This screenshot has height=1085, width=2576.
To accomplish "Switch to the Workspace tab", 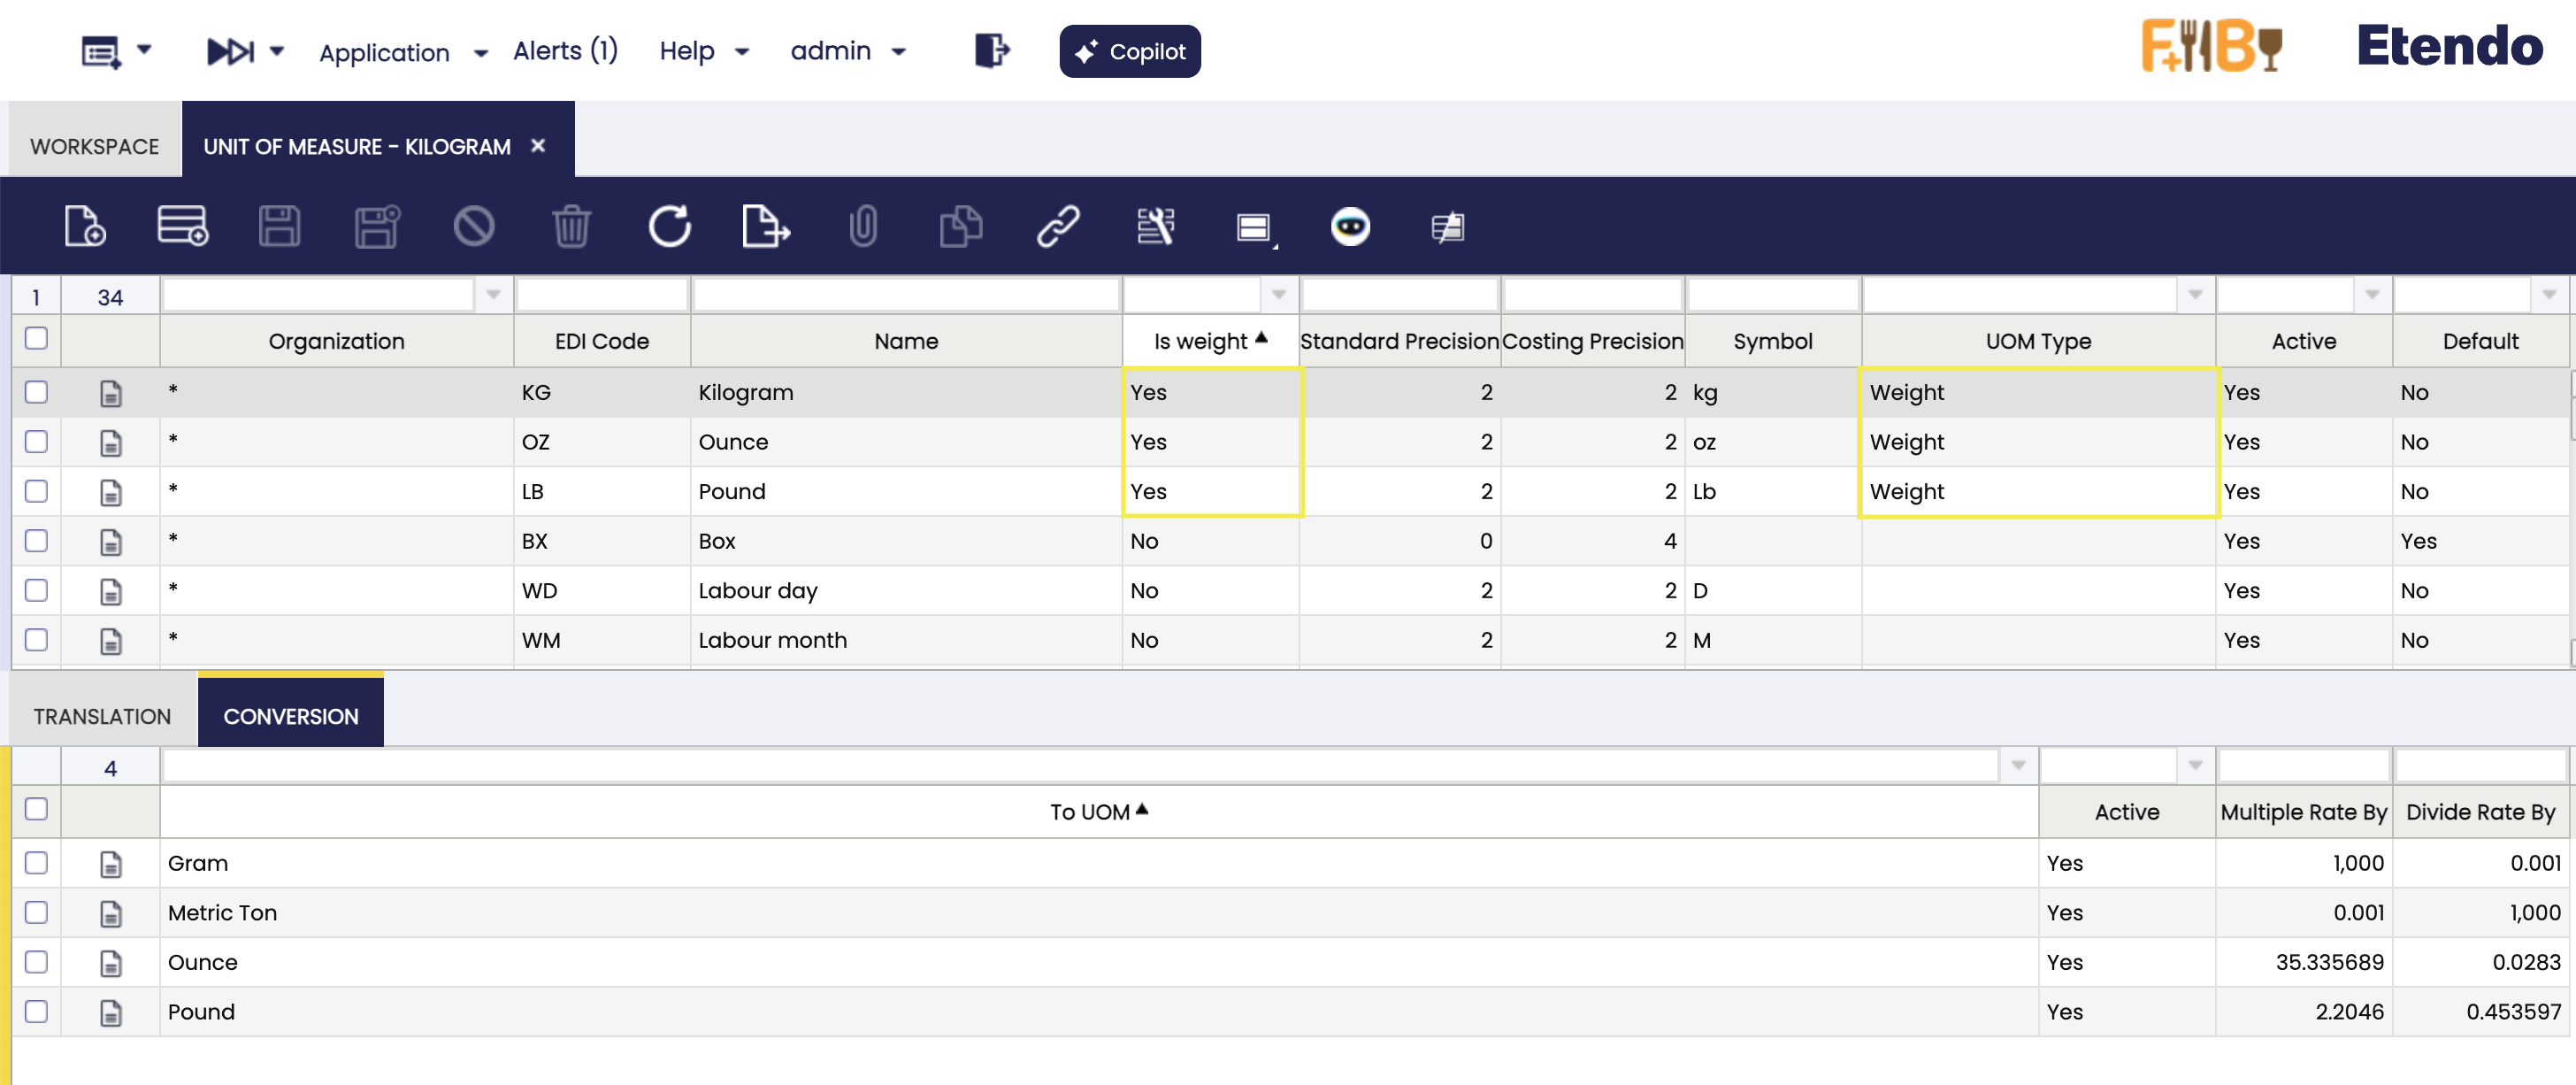I will [x=94, y=146].
